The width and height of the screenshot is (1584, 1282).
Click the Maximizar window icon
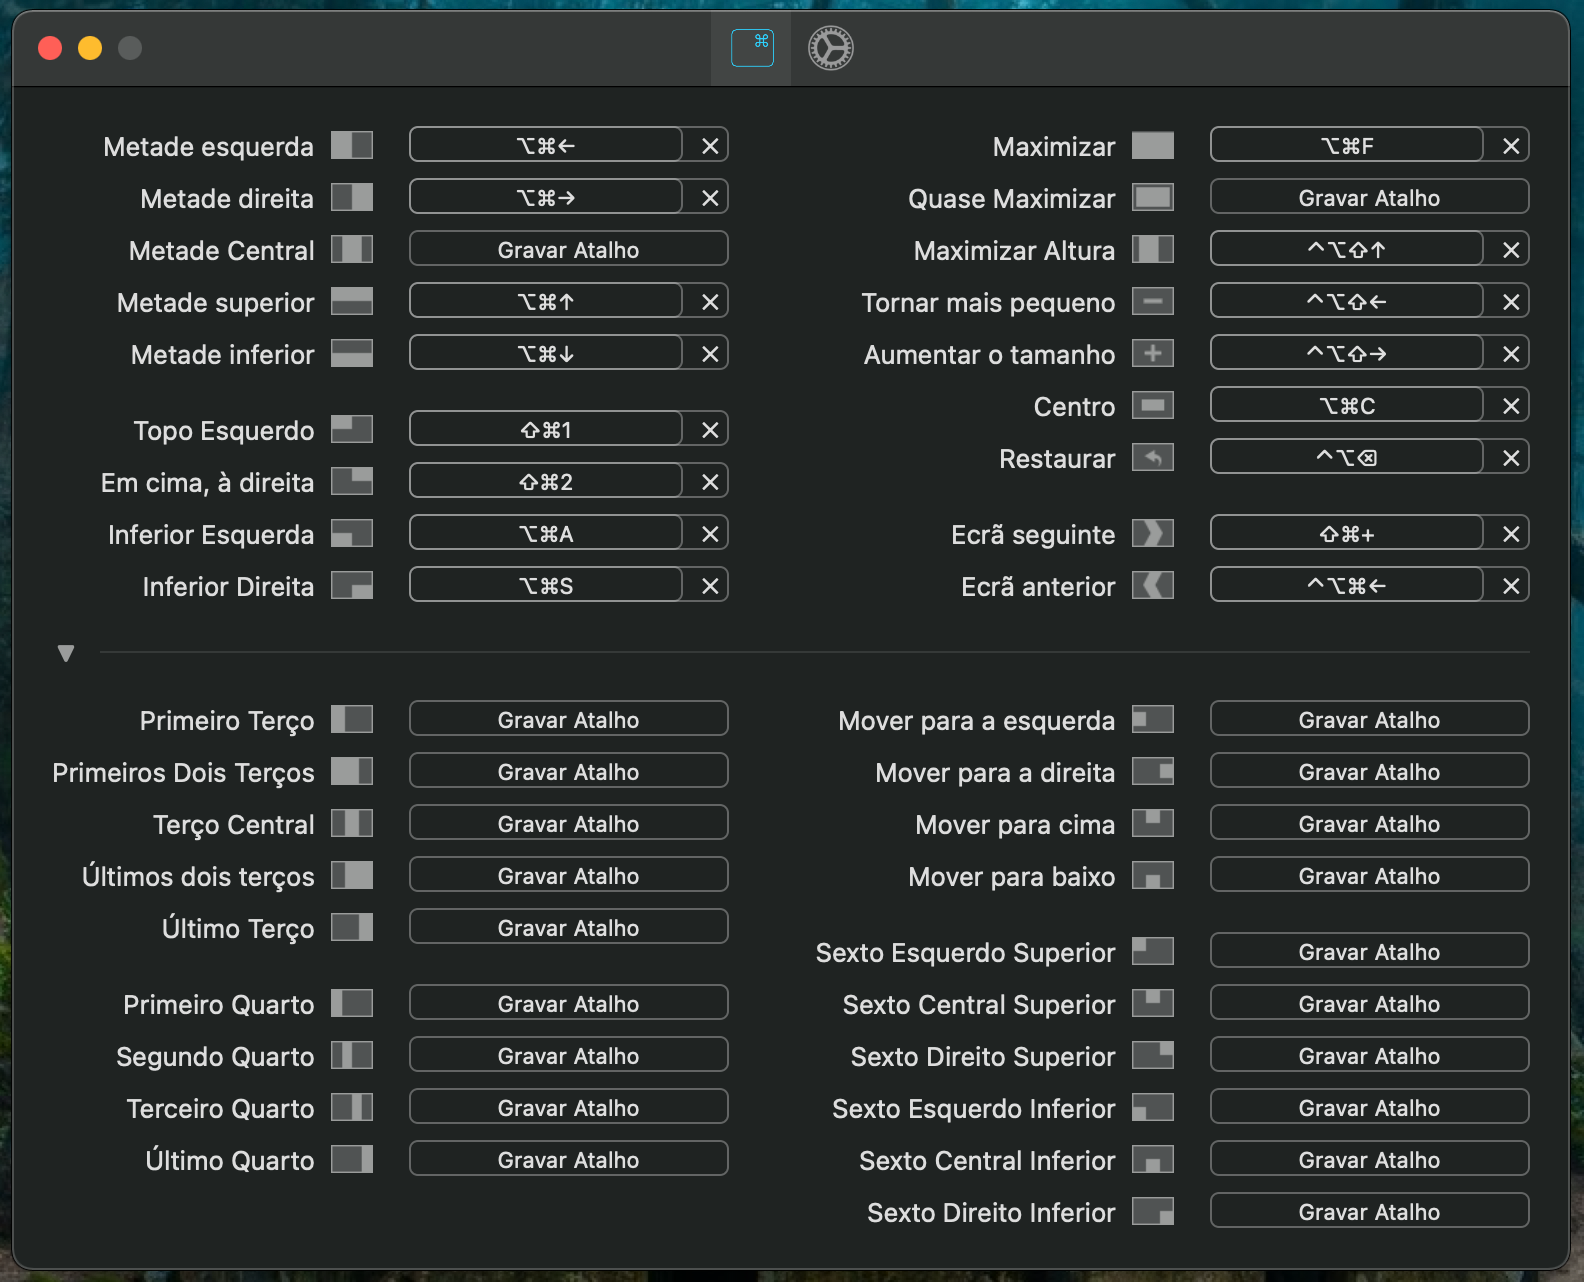pos(1152,146)
